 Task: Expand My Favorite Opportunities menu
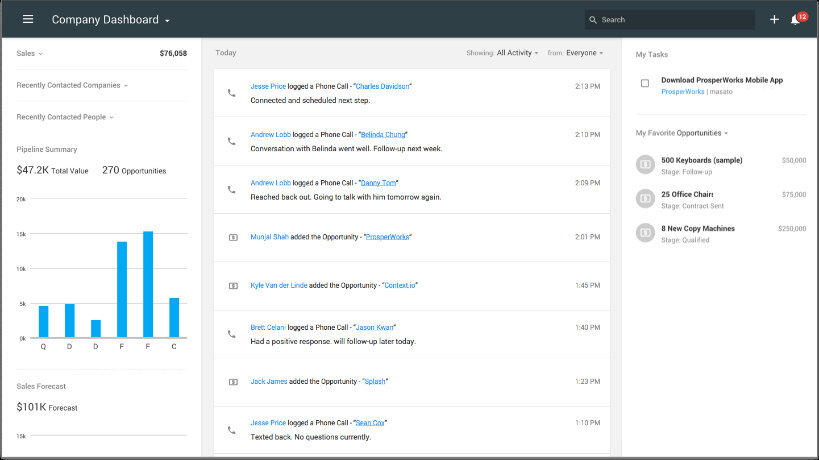click(x=681, y=132)
